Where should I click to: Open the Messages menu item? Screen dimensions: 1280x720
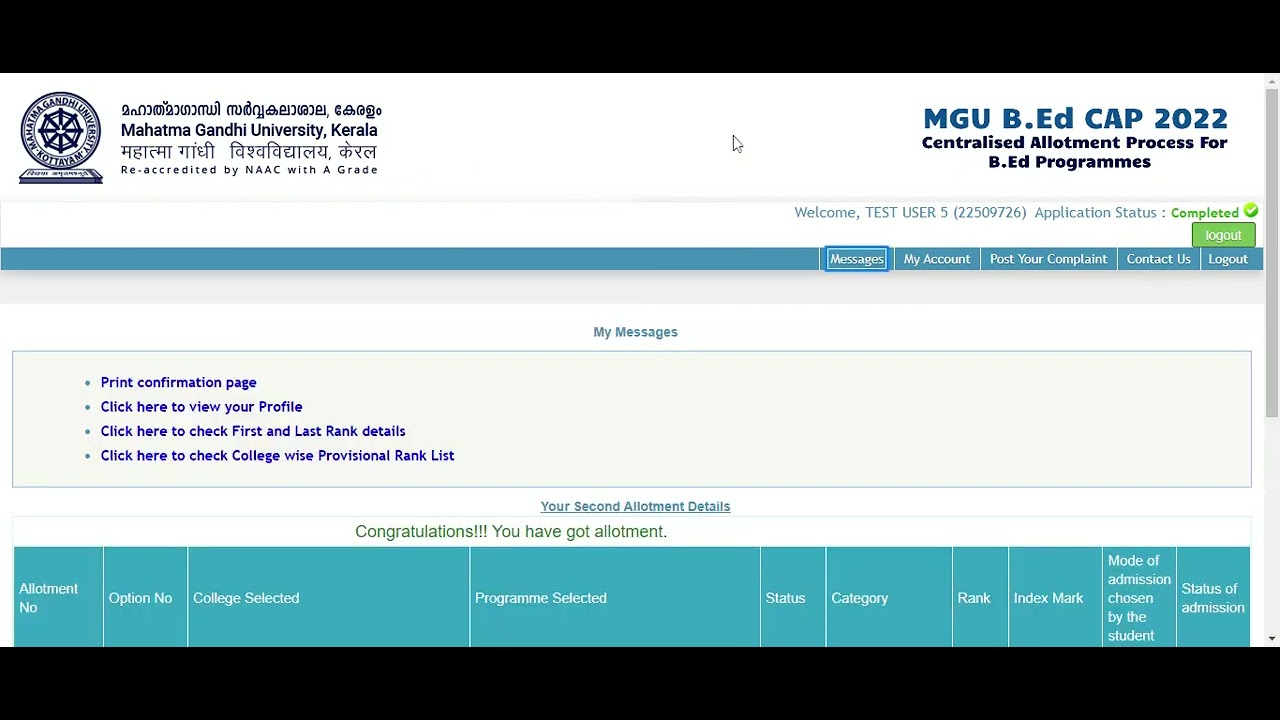coord(857,259)
